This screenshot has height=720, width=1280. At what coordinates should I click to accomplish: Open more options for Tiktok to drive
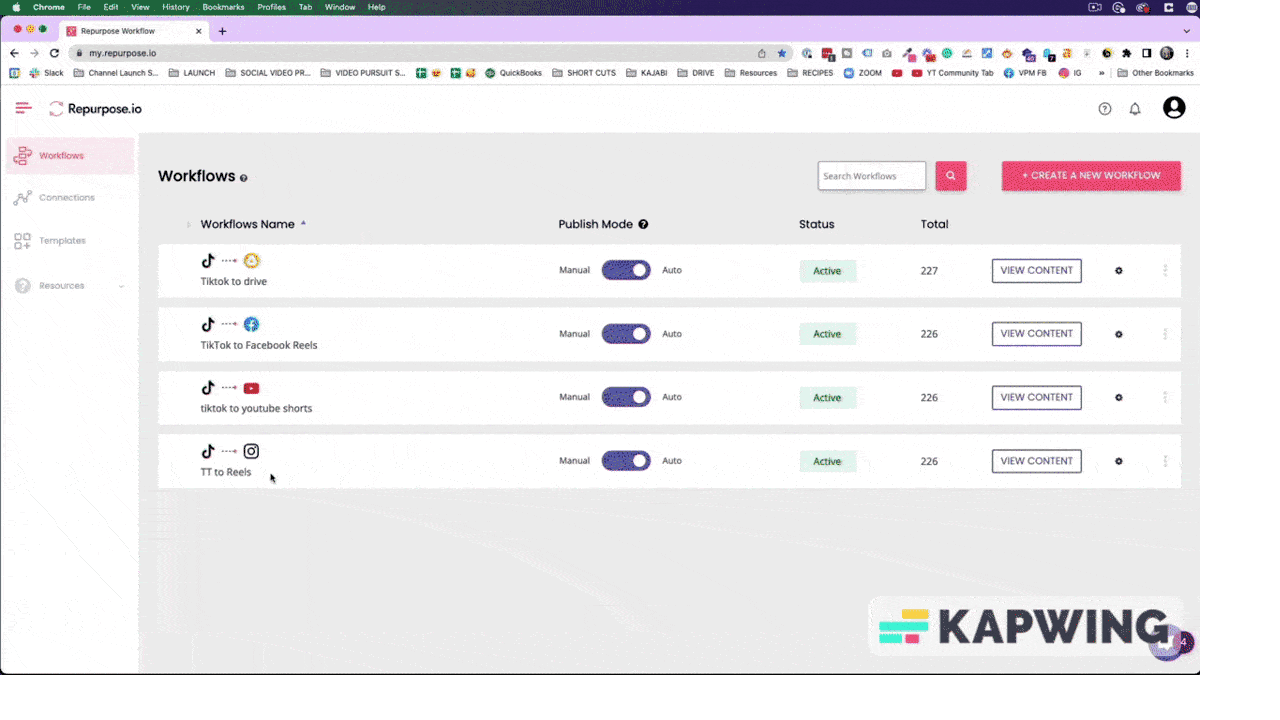[x=1165, y=271]
